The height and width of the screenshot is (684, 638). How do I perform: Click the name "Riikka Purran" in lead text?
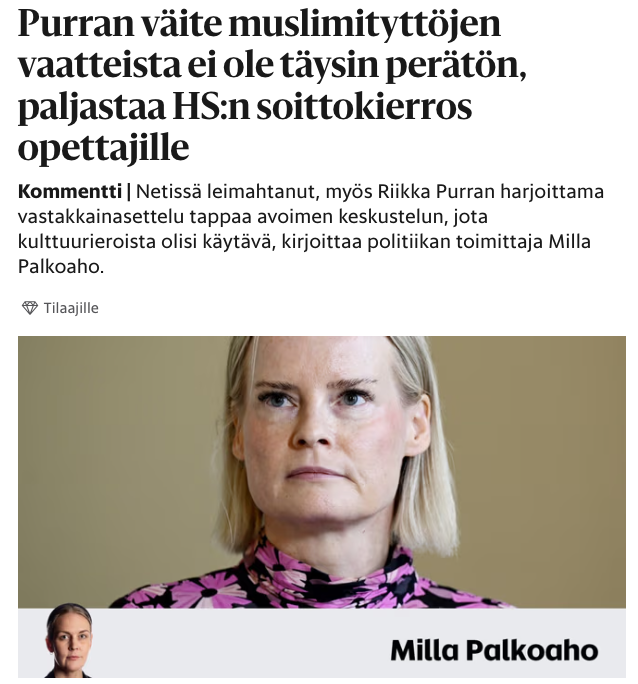click(436, 192)
